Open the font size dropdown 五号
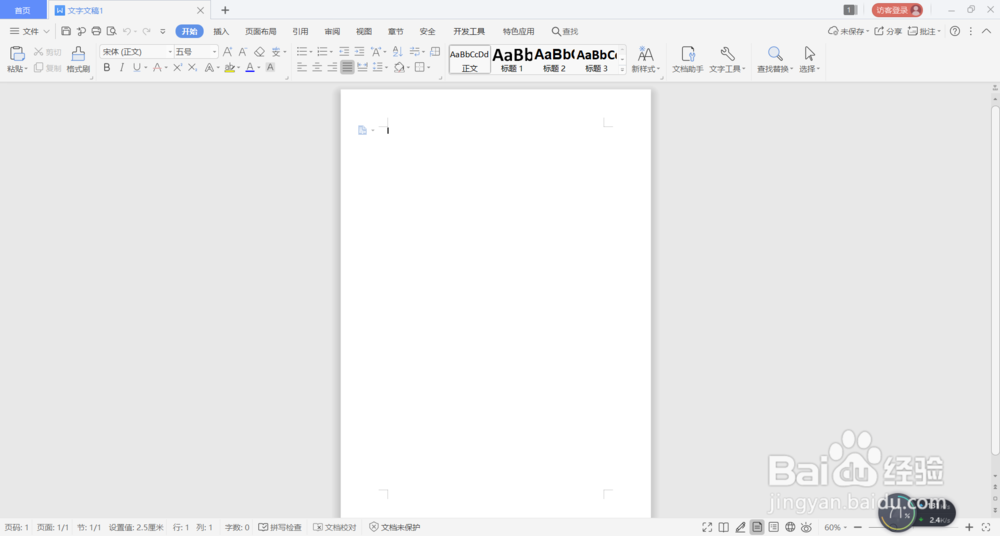This screenshot has width=1000, height=536. [x=214, y=52]
